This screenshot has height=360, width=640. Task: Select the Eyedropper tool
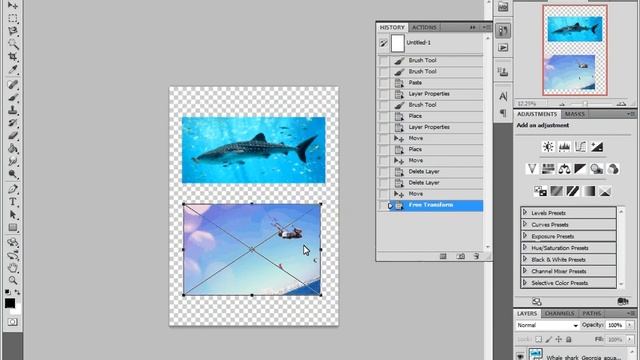pyautogui.click(x=13, y=69)
